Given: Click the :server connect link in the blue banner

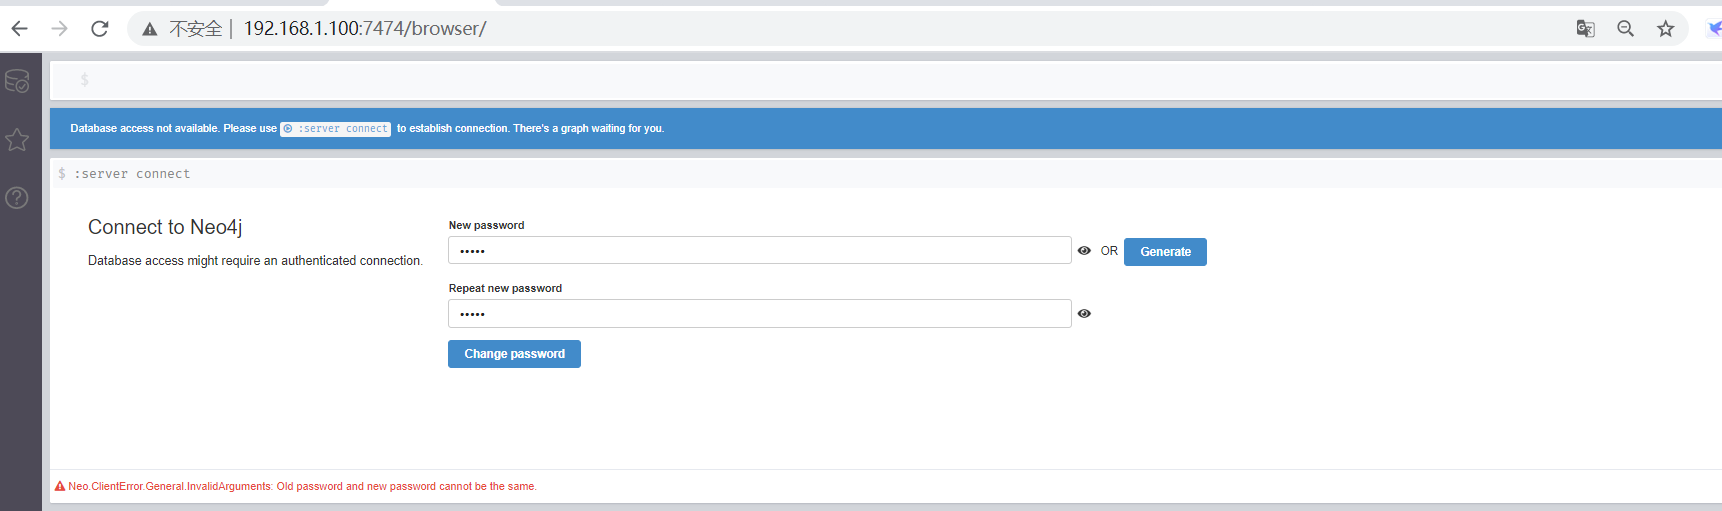Looking at the screenshot, I should 335,128.
